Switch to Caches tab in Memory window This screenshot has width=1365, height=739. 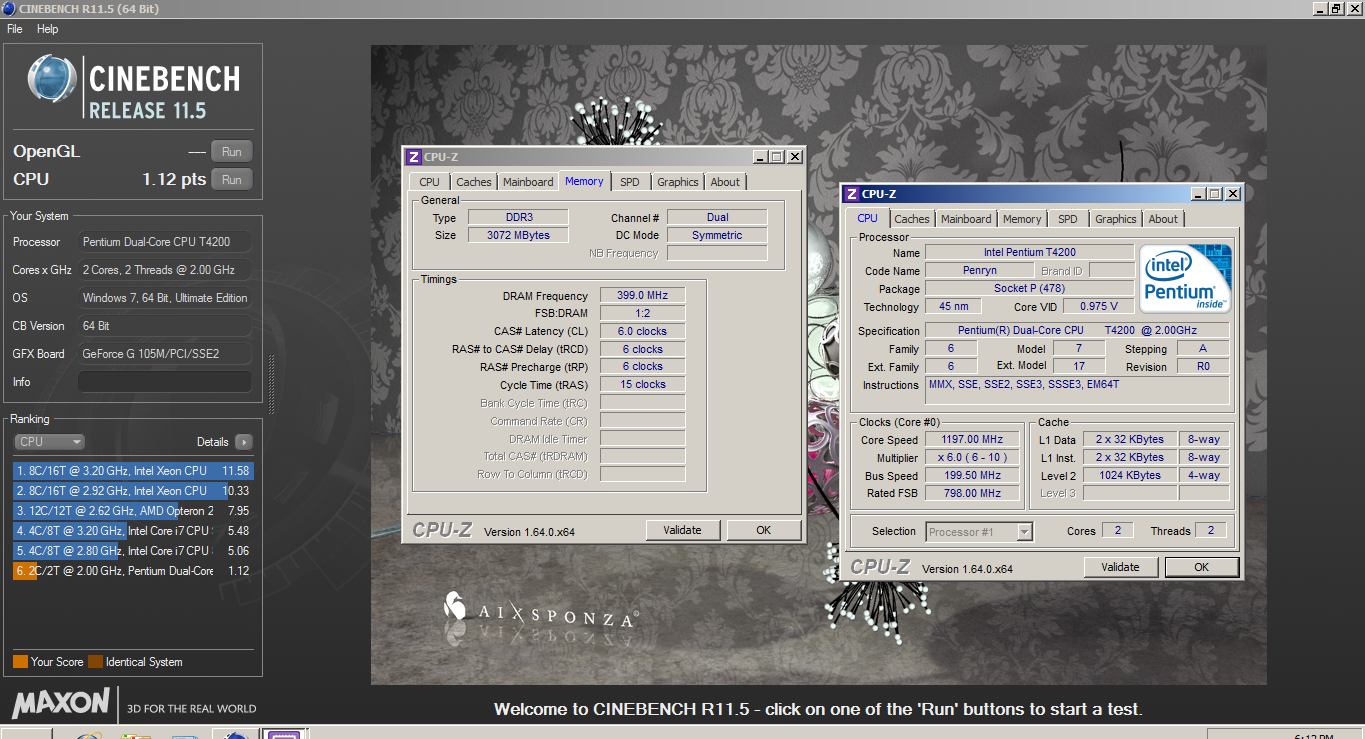(473, 182)
